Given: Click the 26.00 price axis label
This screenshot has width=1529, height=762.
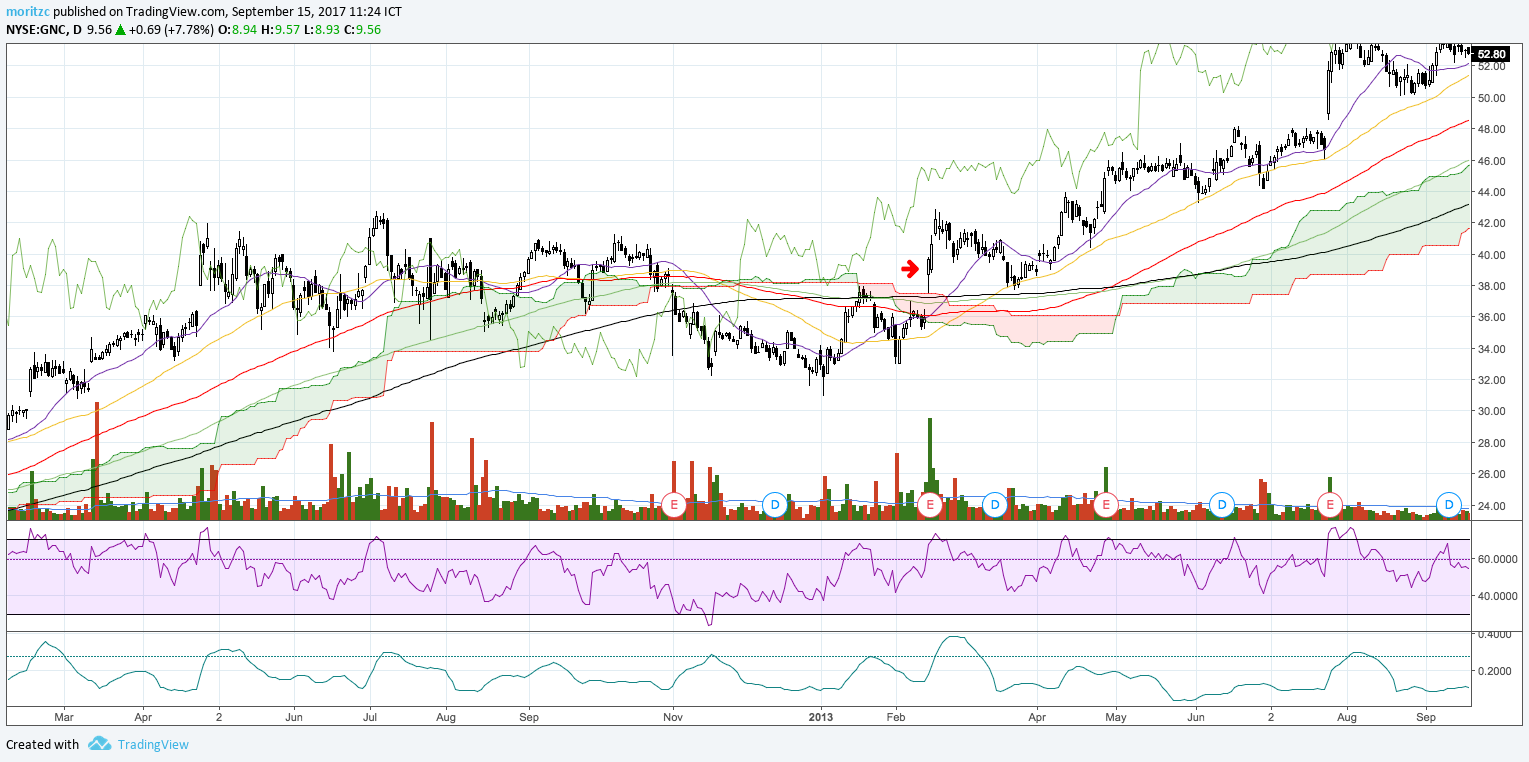Looking at the screenshot, I should pyautogui.click(x=1491, y=474).
